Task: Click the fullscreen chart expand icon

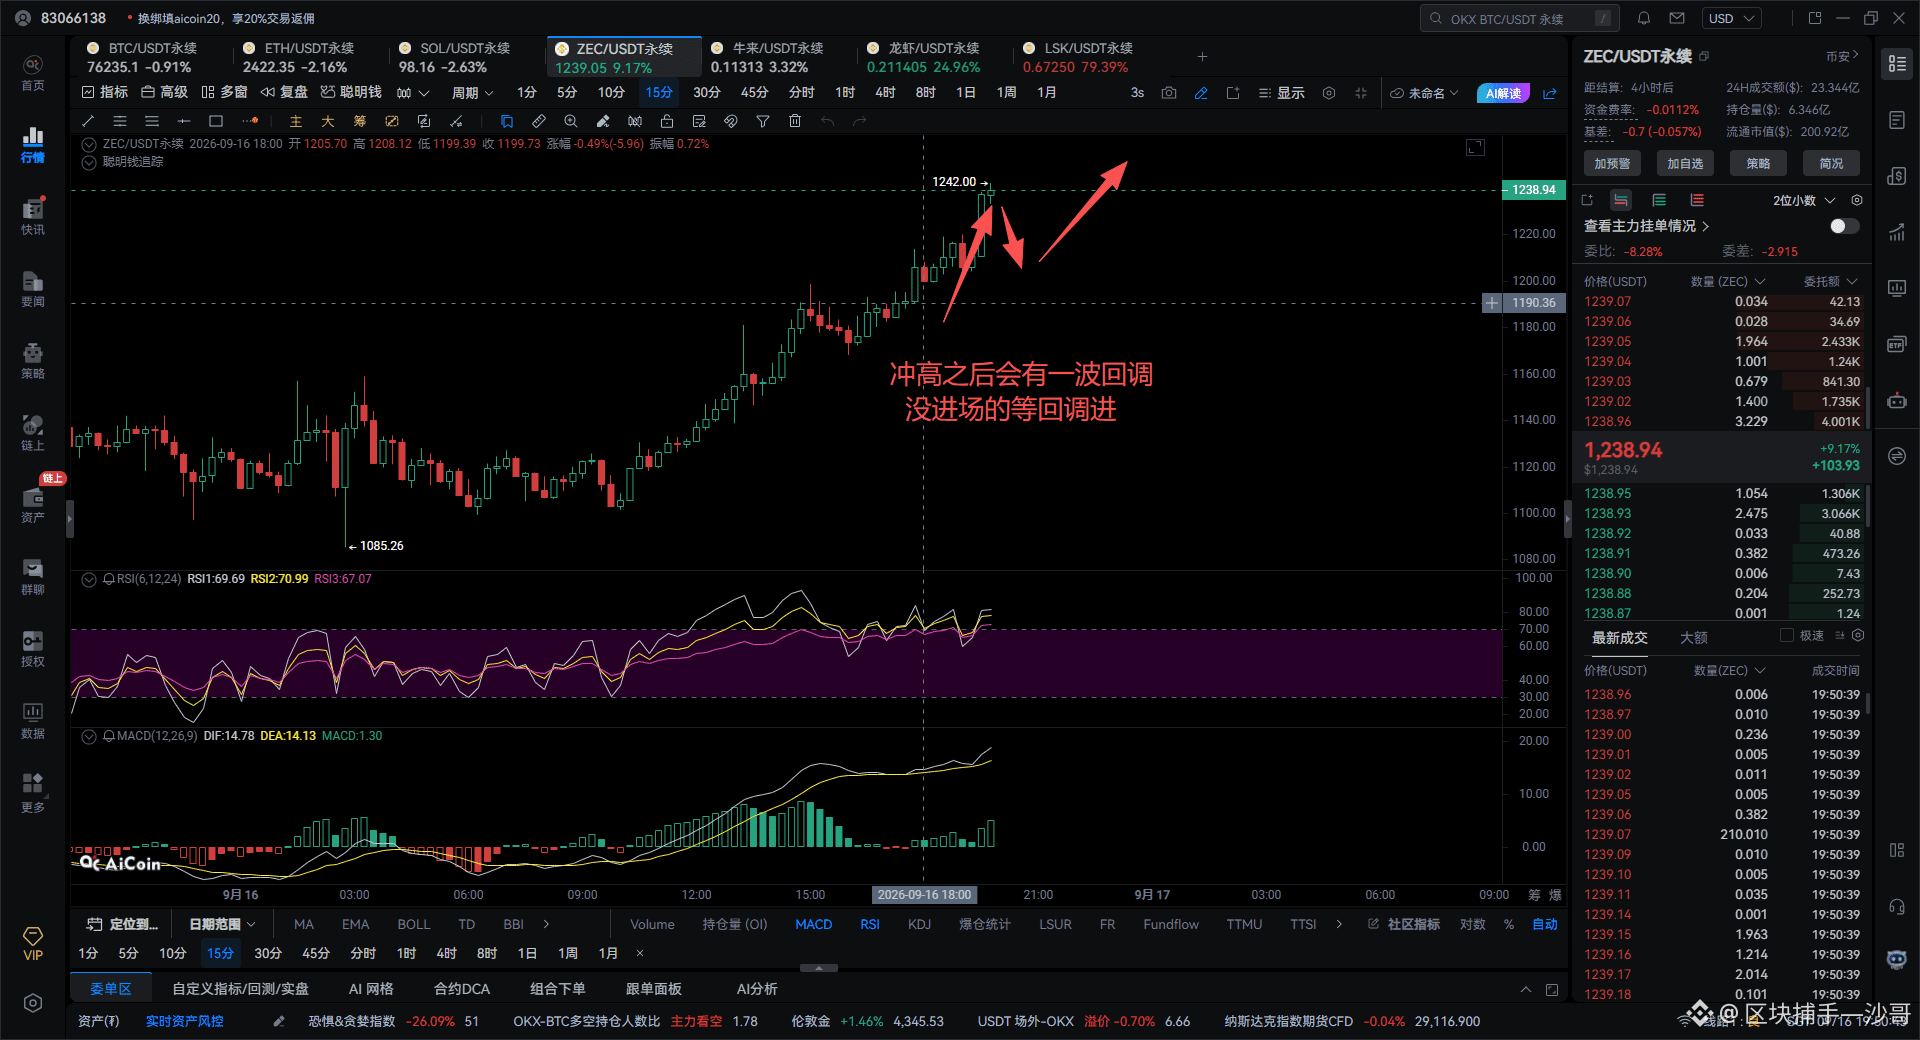Action: click(1475, 147)
